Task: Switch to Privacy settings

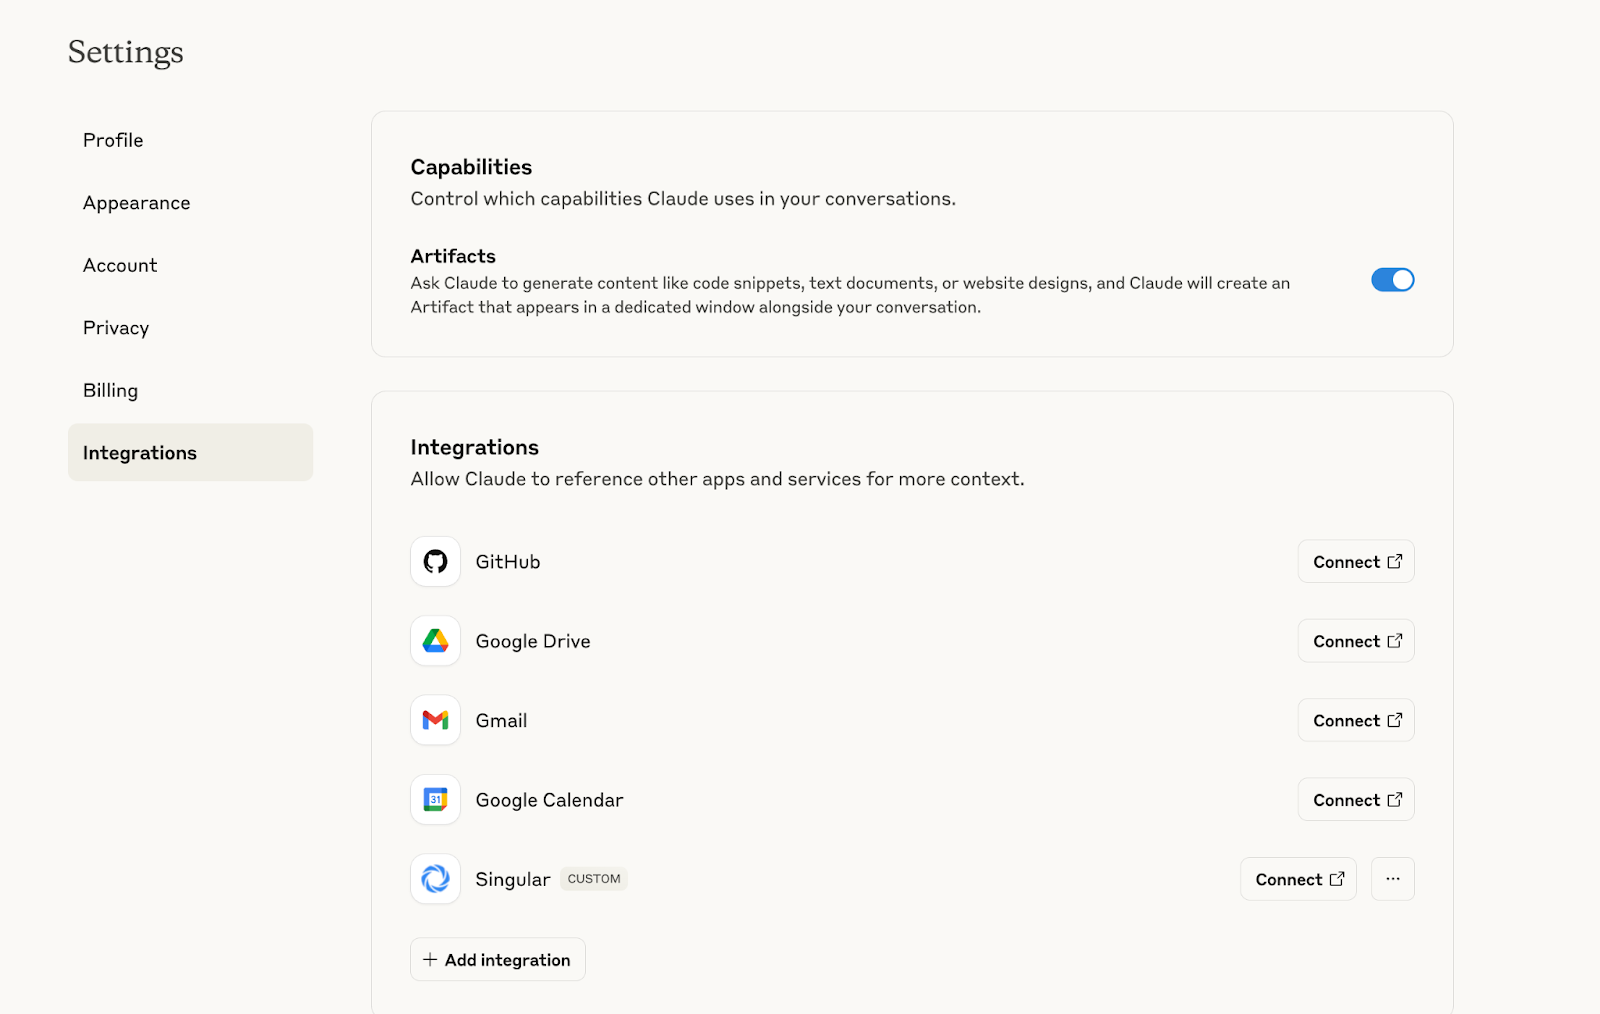Action: [x=116, y=328]
